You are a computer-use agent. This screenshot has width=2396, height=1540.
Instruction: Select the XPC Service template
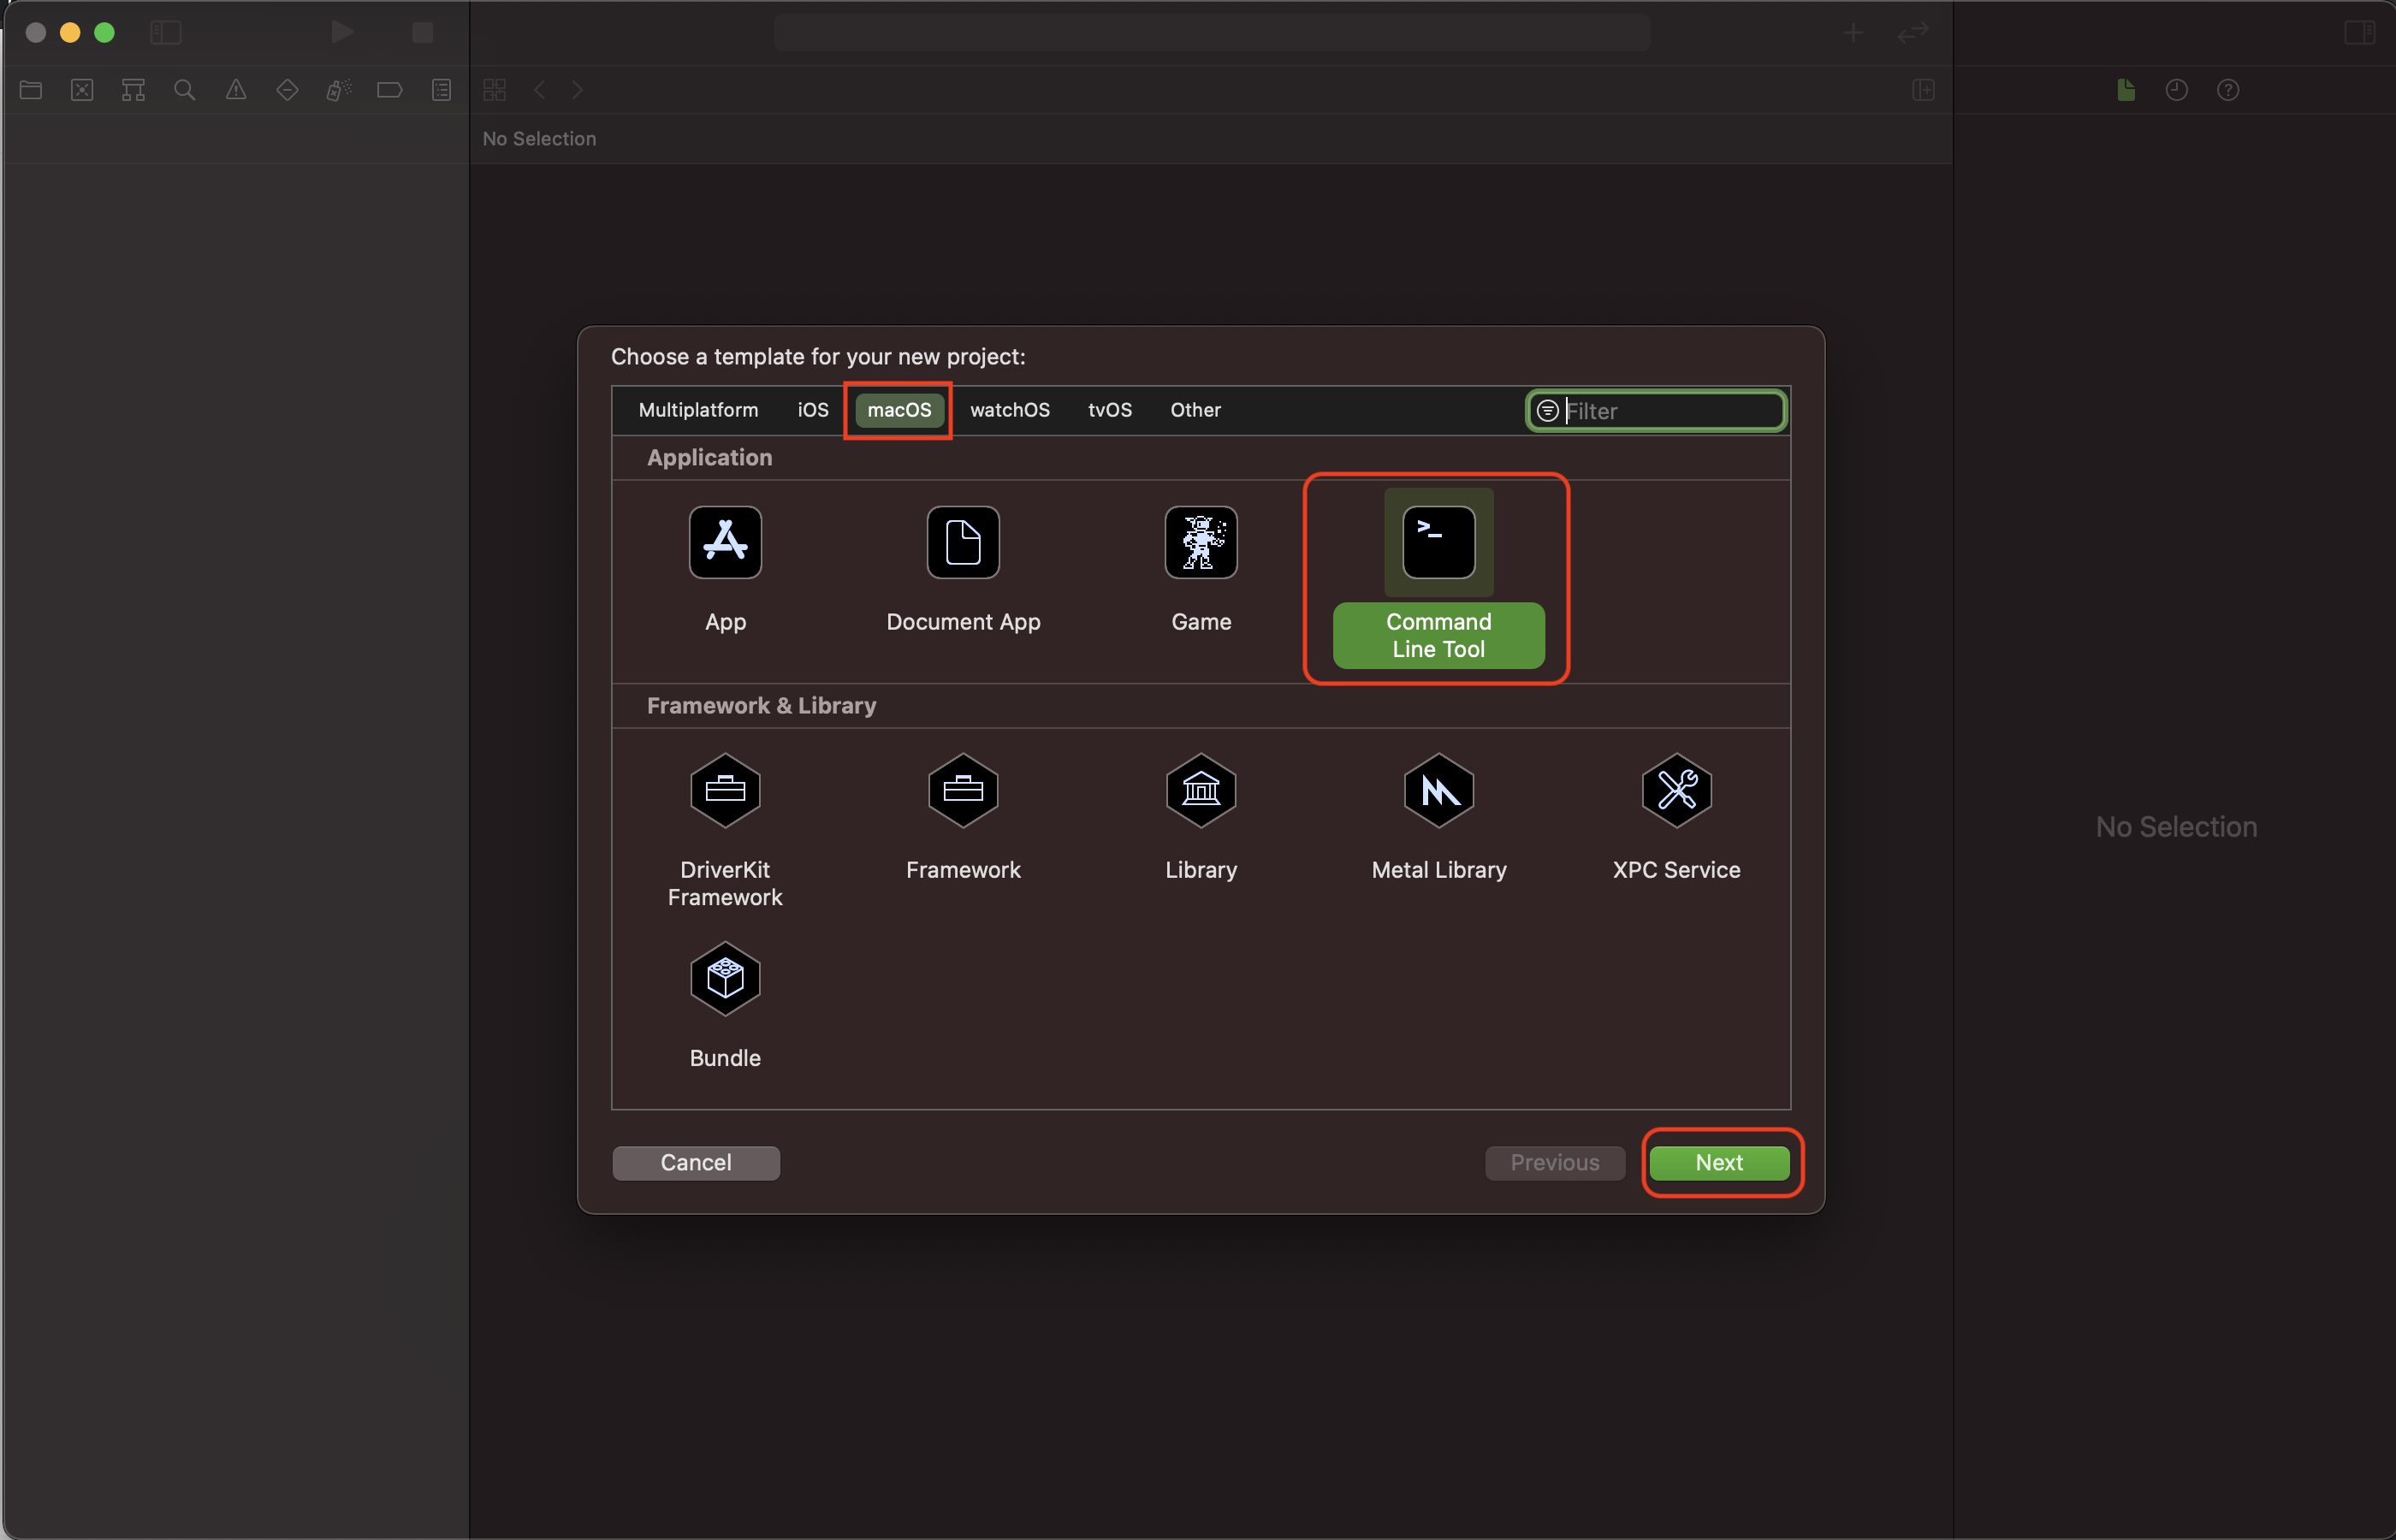(1676, 791)
